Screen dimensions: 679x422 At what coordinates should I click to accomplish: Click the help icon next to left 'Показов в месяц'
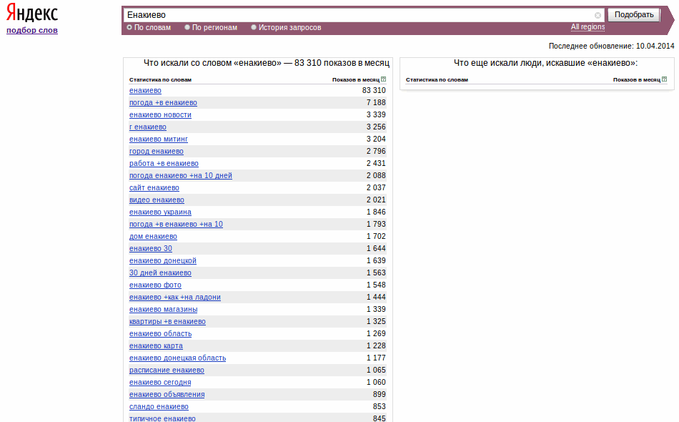pos(383,79)
